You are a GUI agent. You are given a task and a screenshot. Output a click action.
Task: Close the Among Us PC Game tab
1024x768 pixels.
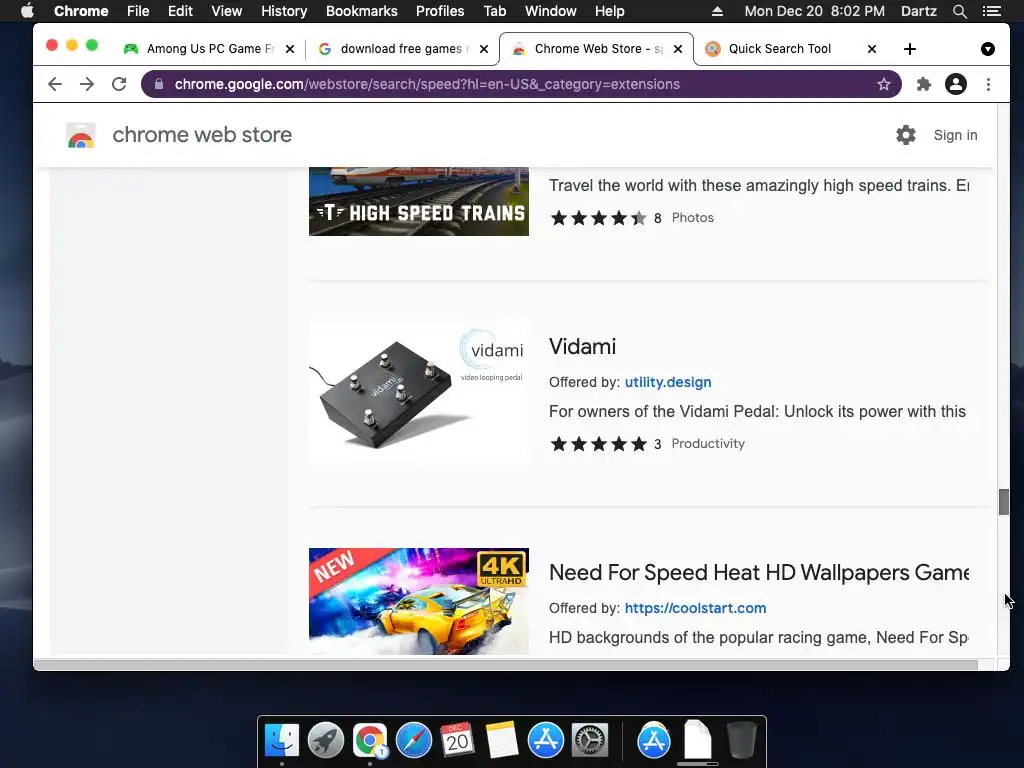[x=290, y=49]
